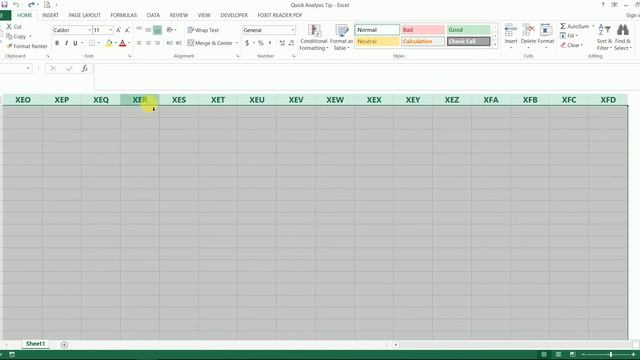640x360 pixels.
Task: Click the AutoSum sigma icon
Action: [x=563, y=26]
